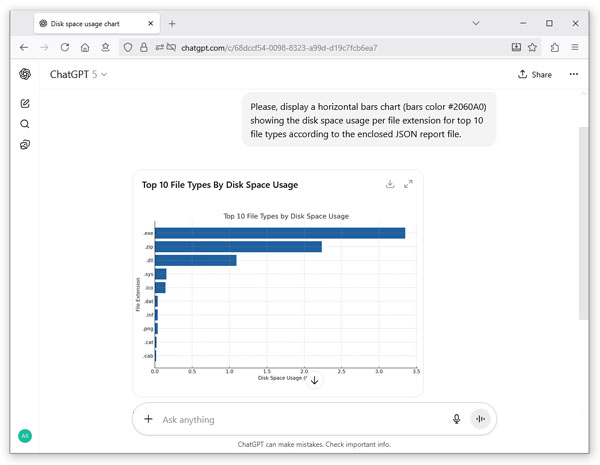
Task: Expand the ChatGPT 5 model selector
Action: pos(78,74)
